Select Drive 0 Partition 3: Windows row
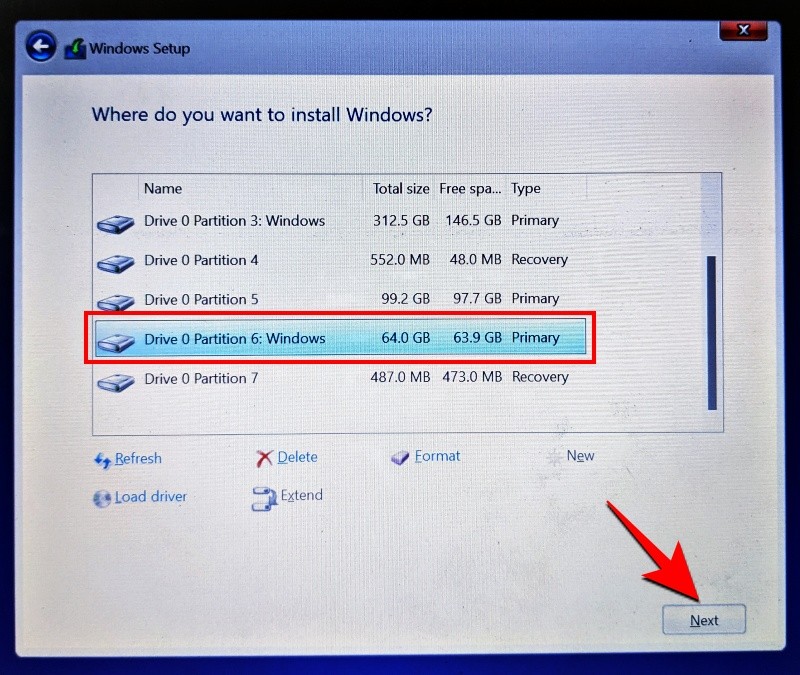 pyautogui.click(x=341, y=221)
